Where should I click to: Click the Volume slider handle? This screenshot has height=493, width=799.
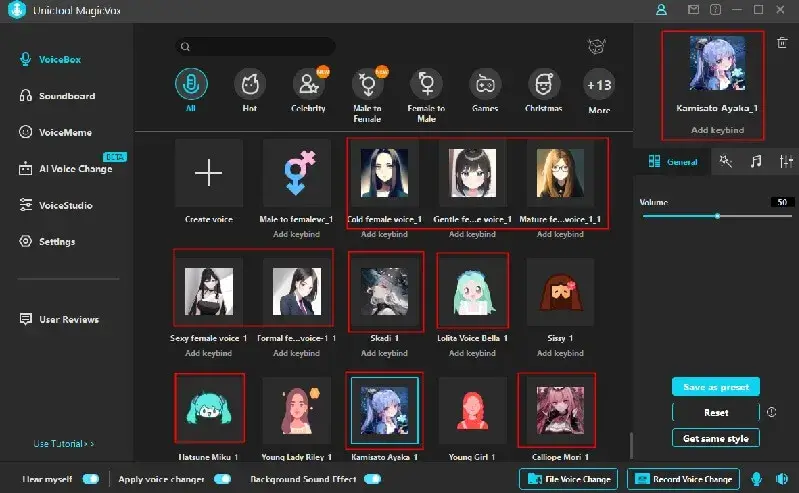coord(717,216)
